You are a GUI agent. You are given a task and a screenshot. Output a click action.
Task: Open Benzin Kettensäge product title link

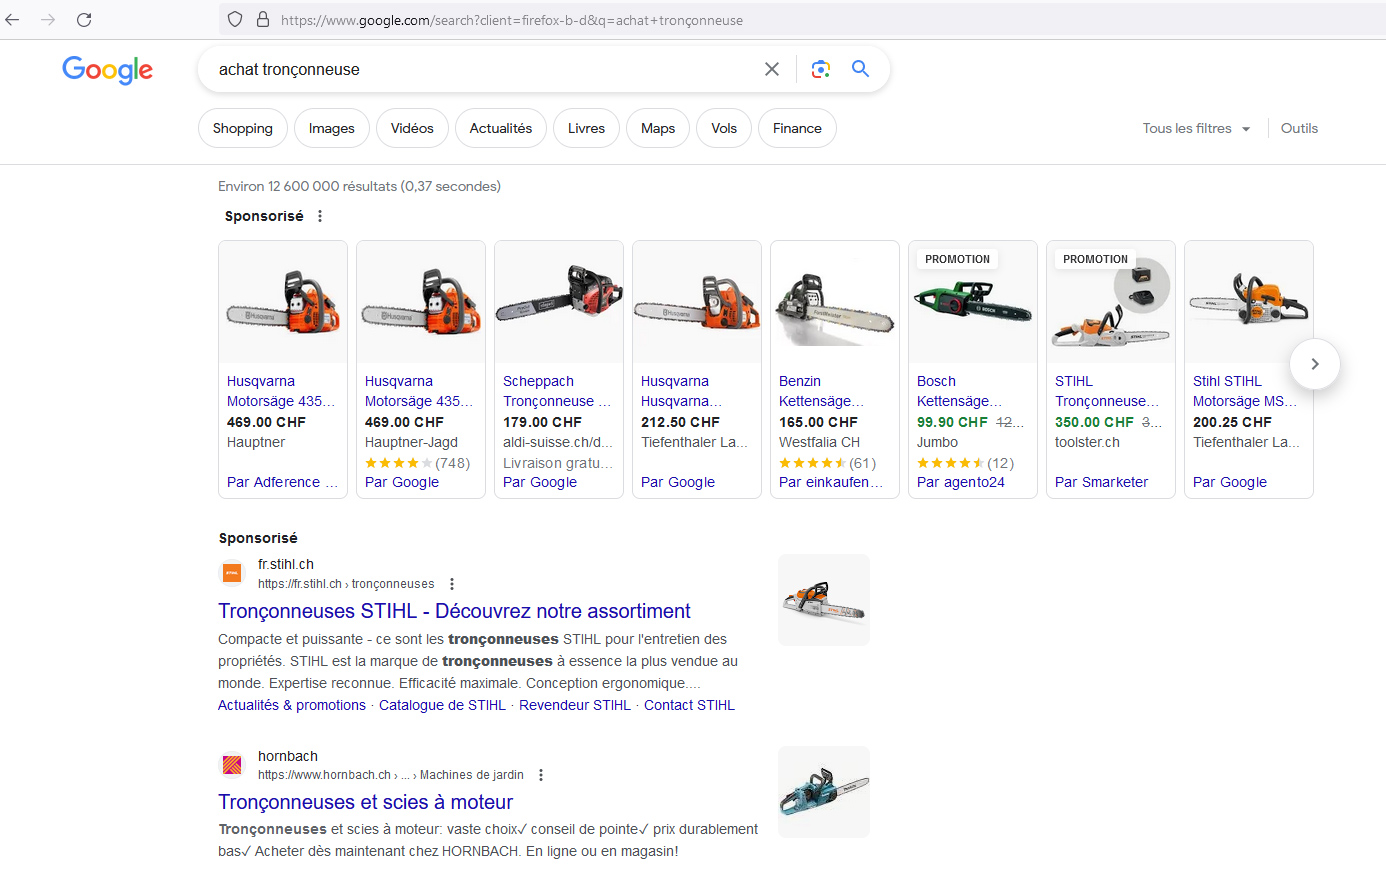click(822, 391)
